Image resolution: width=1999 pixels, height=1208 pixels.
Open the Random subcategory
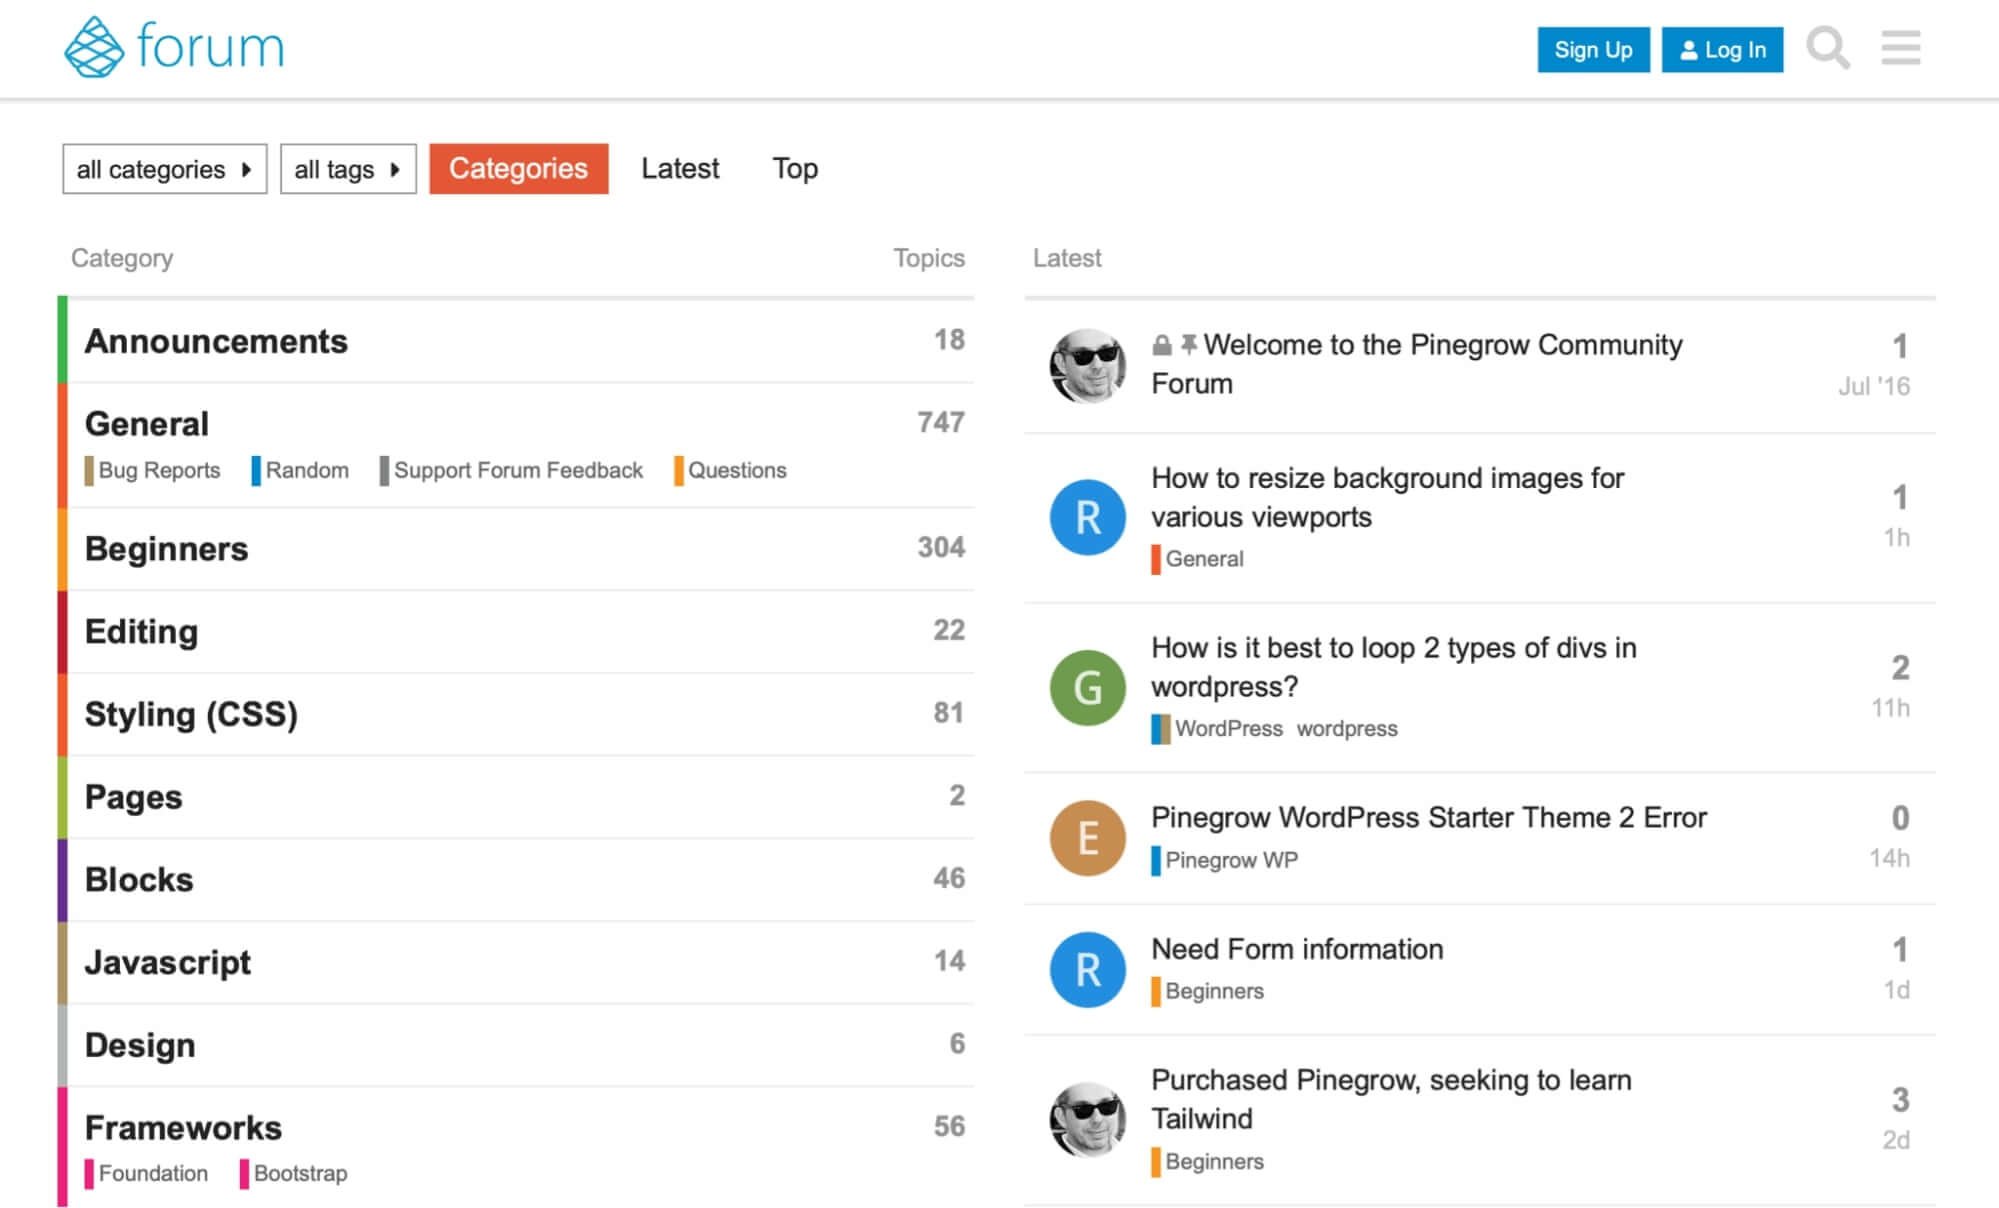coord(300,470)
